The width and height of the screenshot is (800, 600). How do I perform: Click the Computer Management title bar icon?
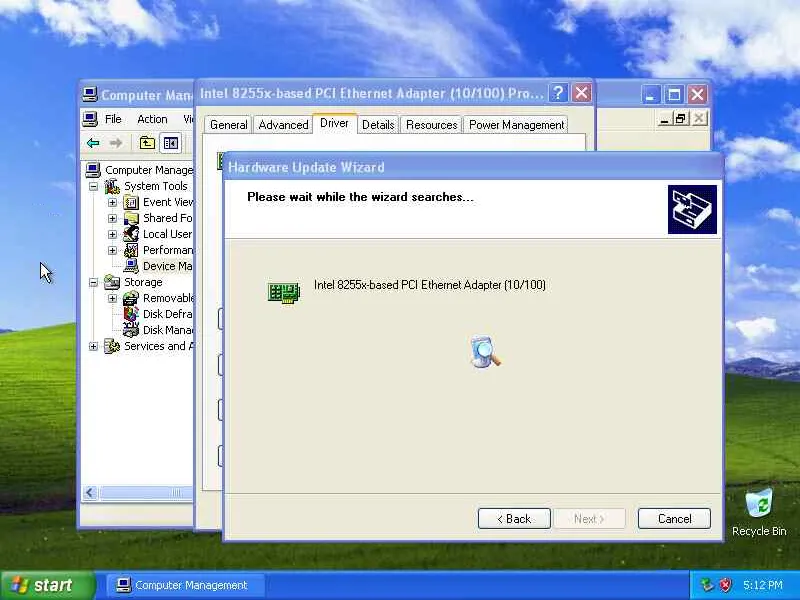point(90,94)
